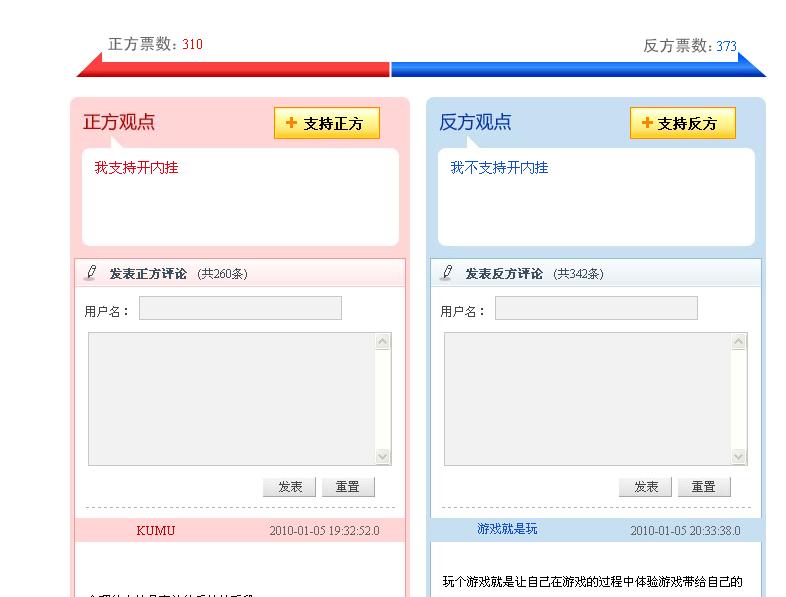Click the 发表正方评论 section title
The width and height of the screenshot is (786, 597).
148,274
